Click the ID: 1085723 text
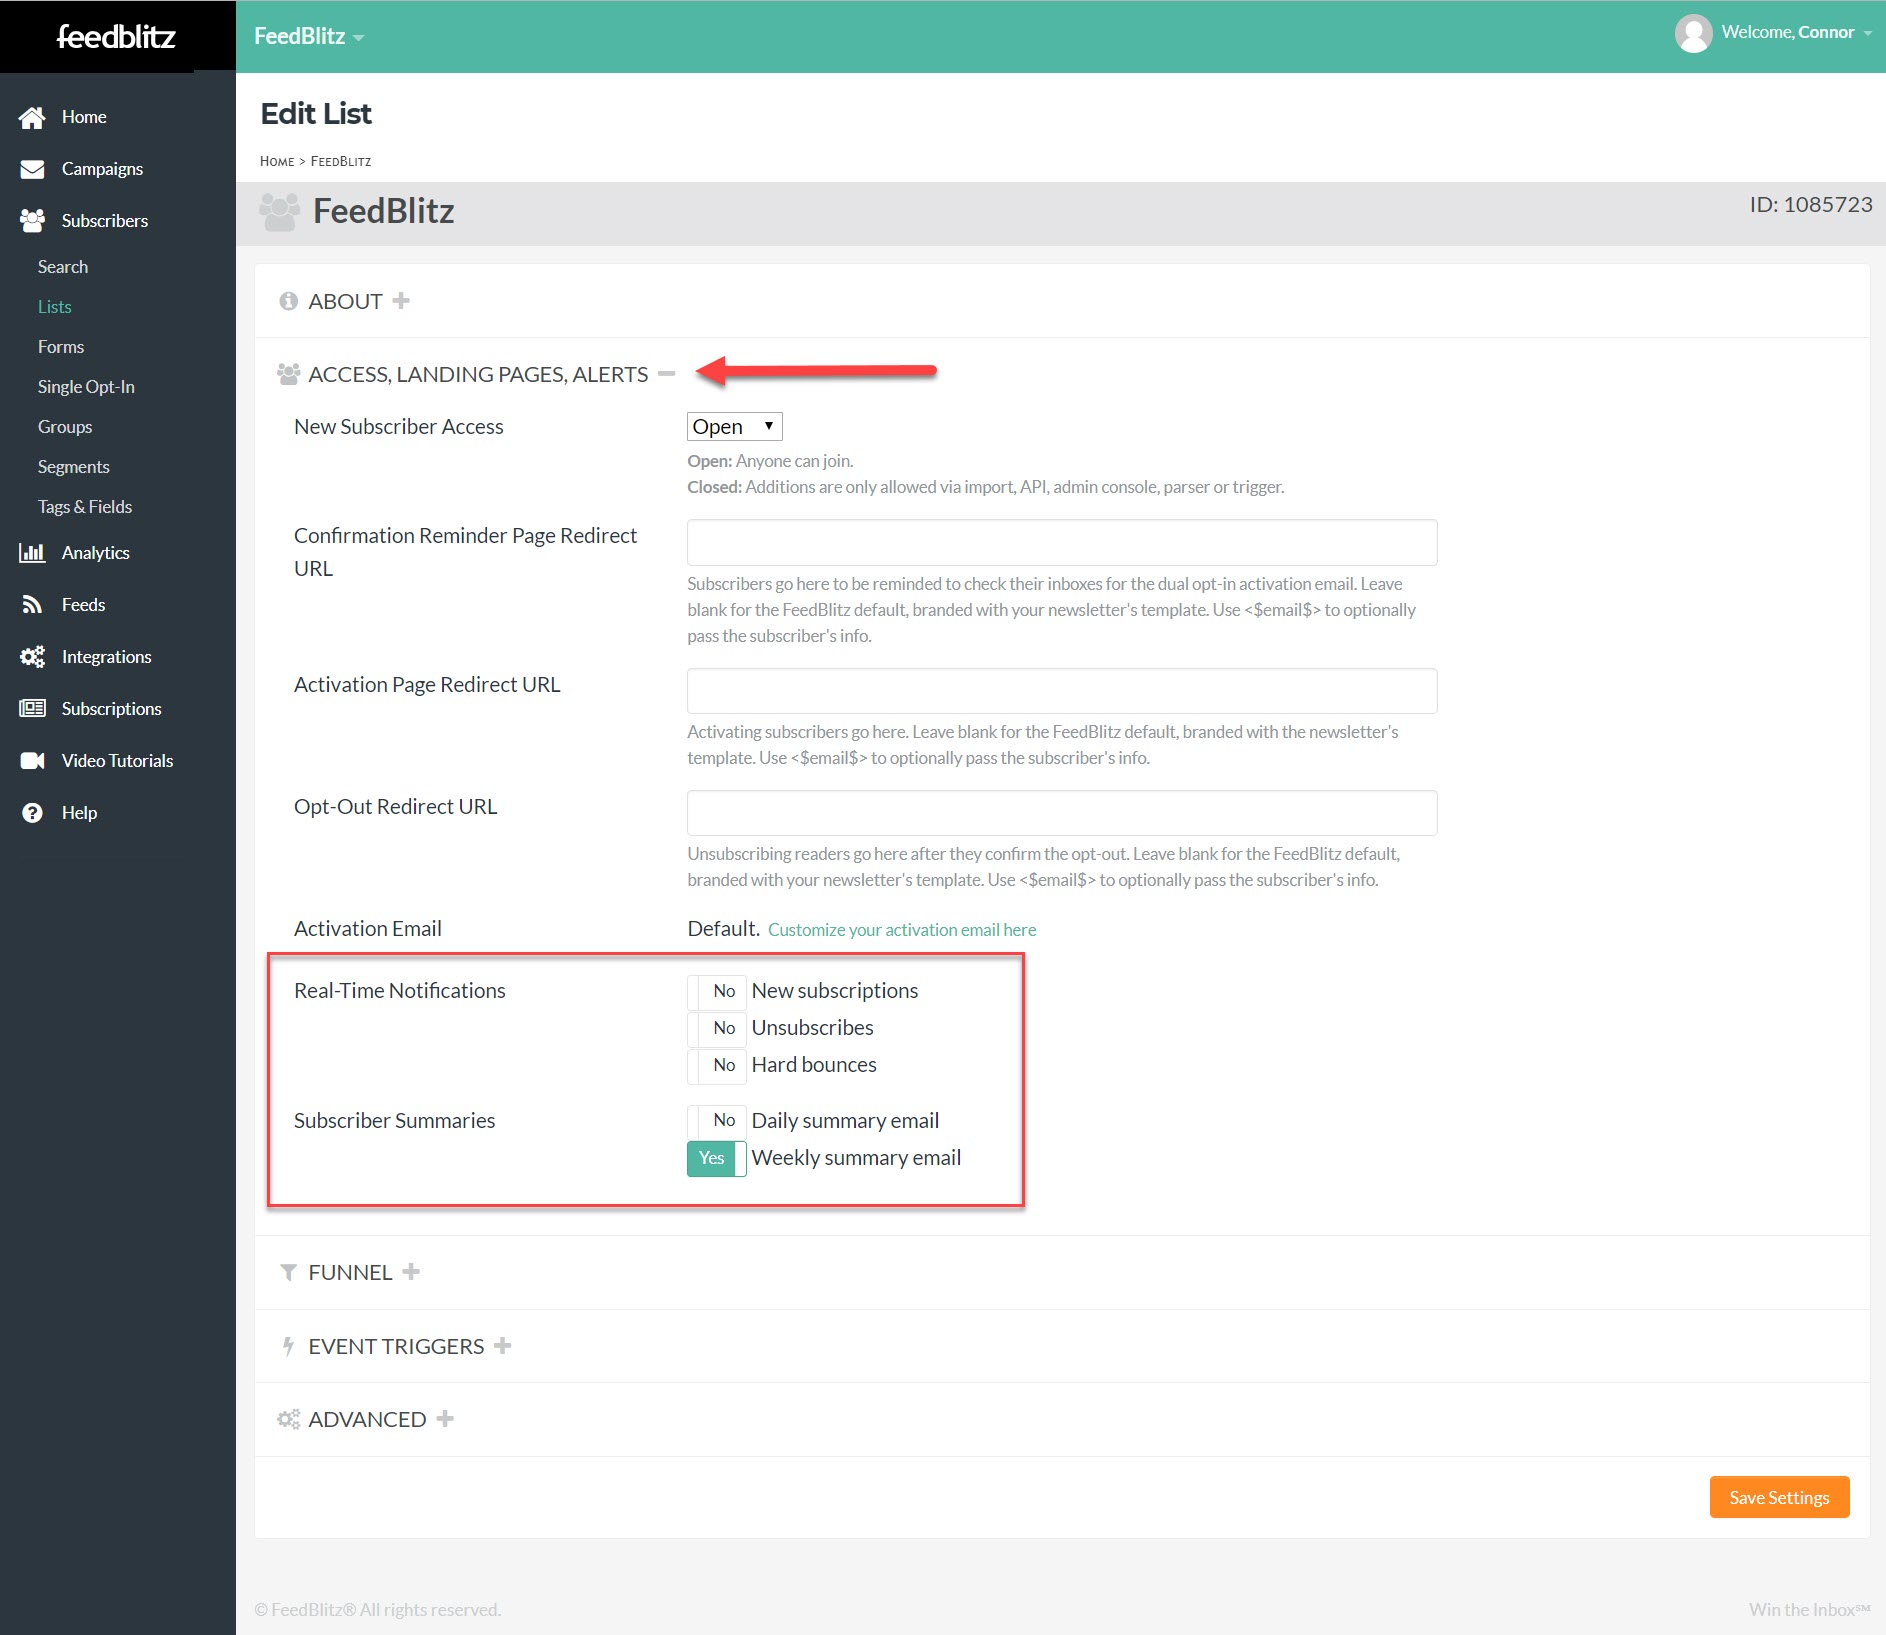The image size is (1886, 1635). pyautogui.click(x=1811, y=205)
